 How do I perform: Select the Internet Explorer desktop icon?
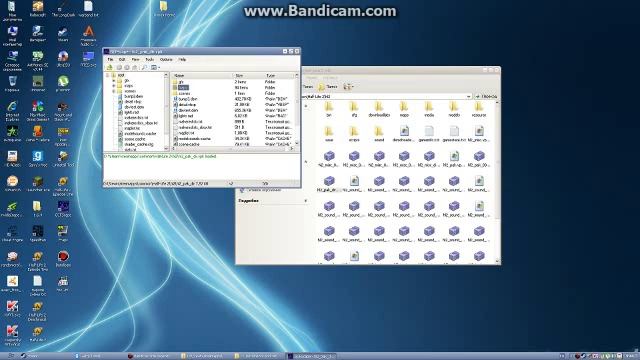(12, 110)
